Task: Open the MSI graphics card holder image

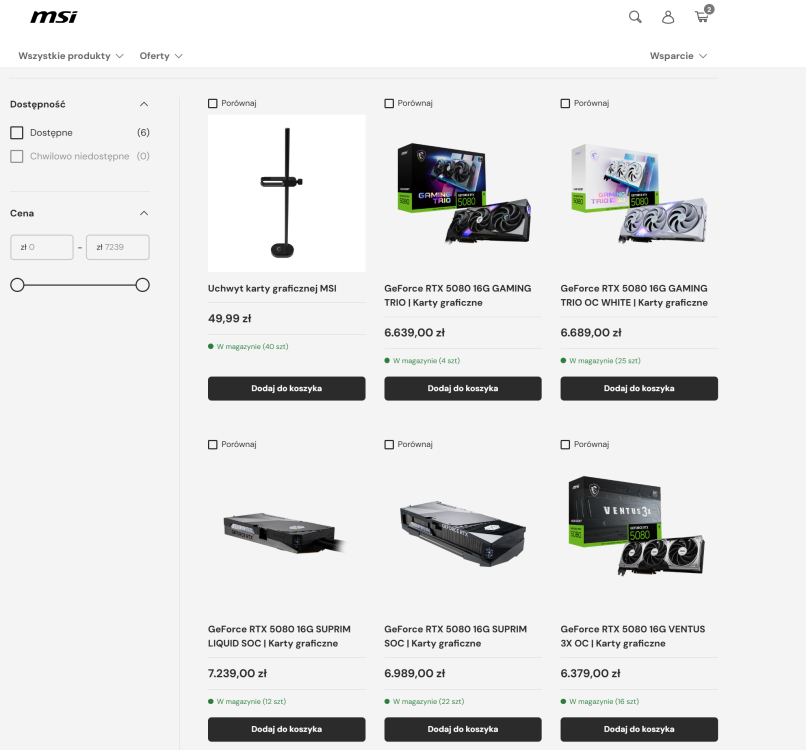Action: 287,193
